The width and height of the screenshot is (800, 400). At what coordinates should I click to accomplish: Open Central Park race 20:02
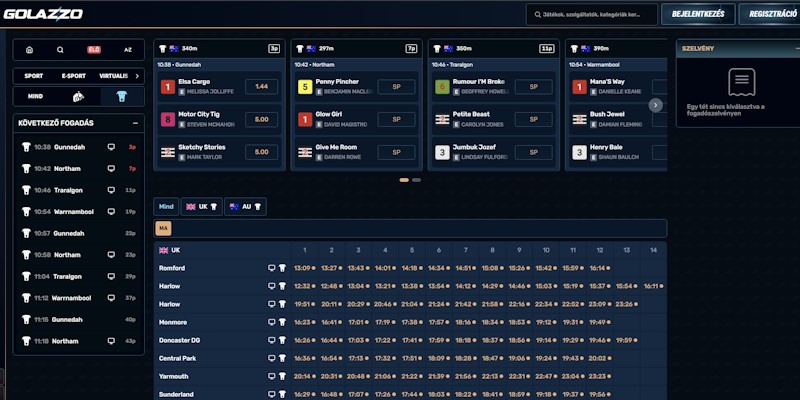point(599,358)
